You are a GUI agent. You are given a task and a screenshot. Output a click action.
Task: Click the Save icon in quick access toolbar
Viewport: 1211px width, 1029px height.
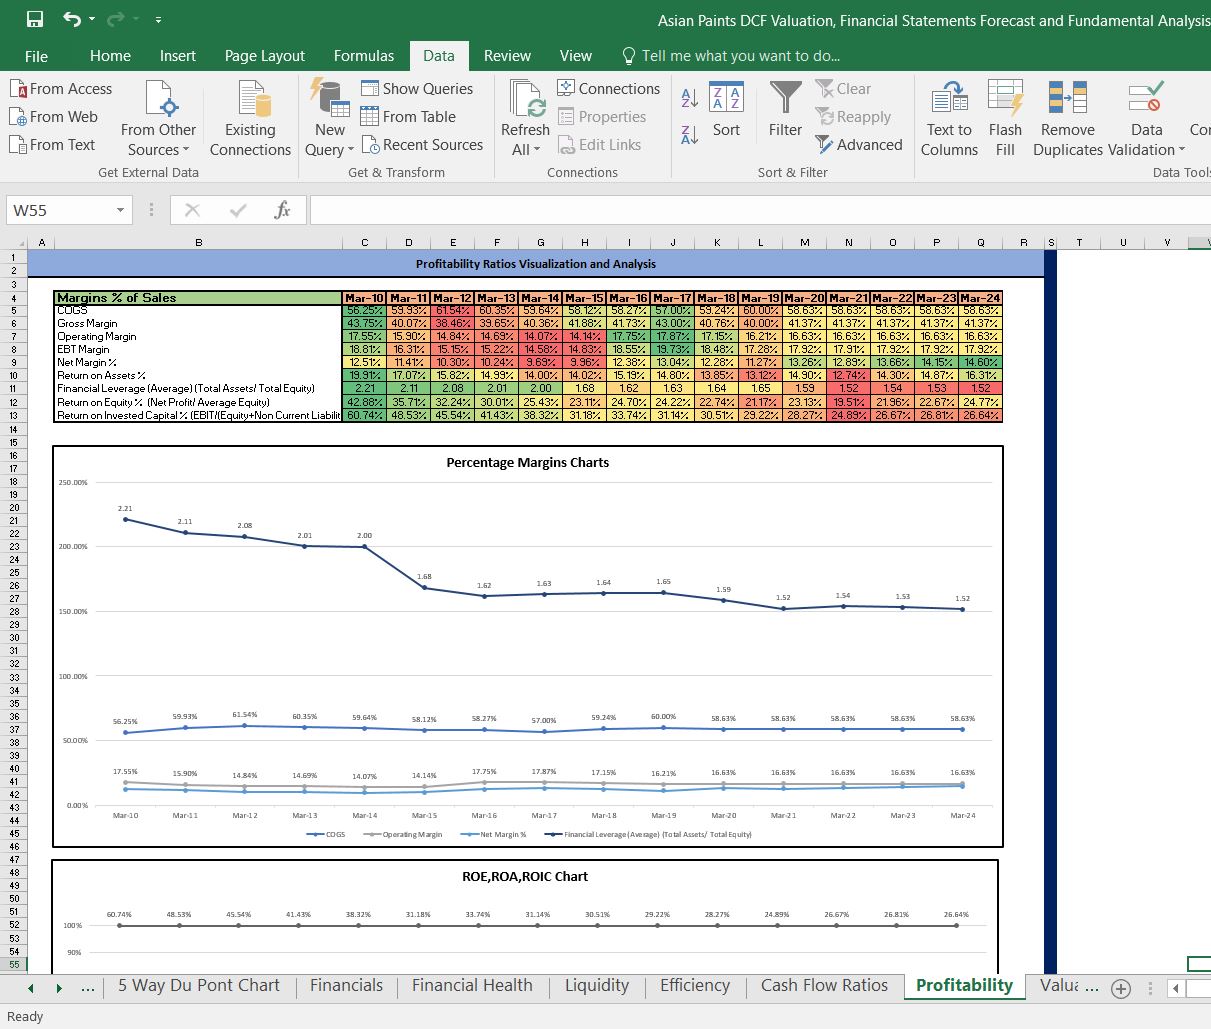click(x=34, y=19)
